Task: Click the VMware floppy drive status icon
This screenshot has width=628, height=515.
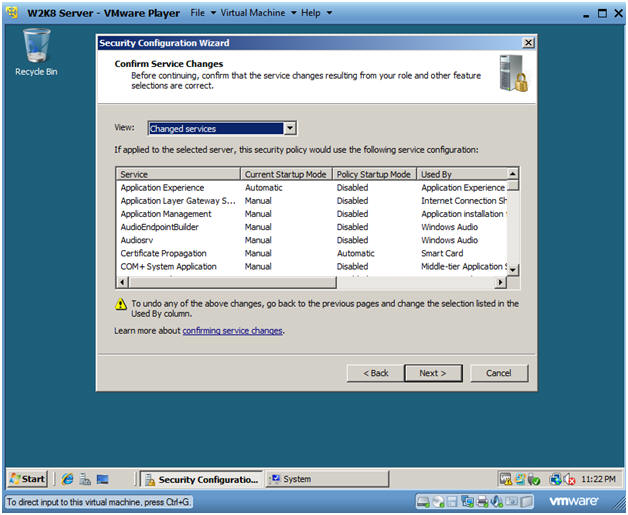Action: click(x=452, y=501)
